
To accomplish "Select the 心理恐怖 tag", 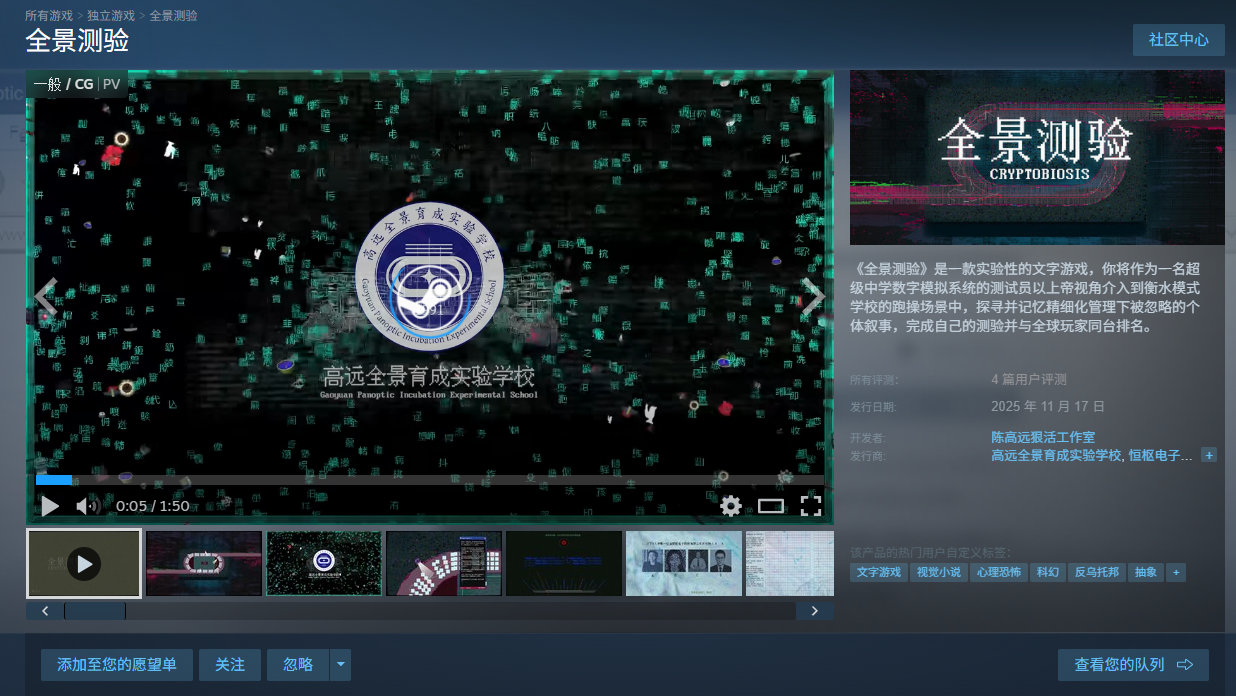I will click(x=1000, y=572).
